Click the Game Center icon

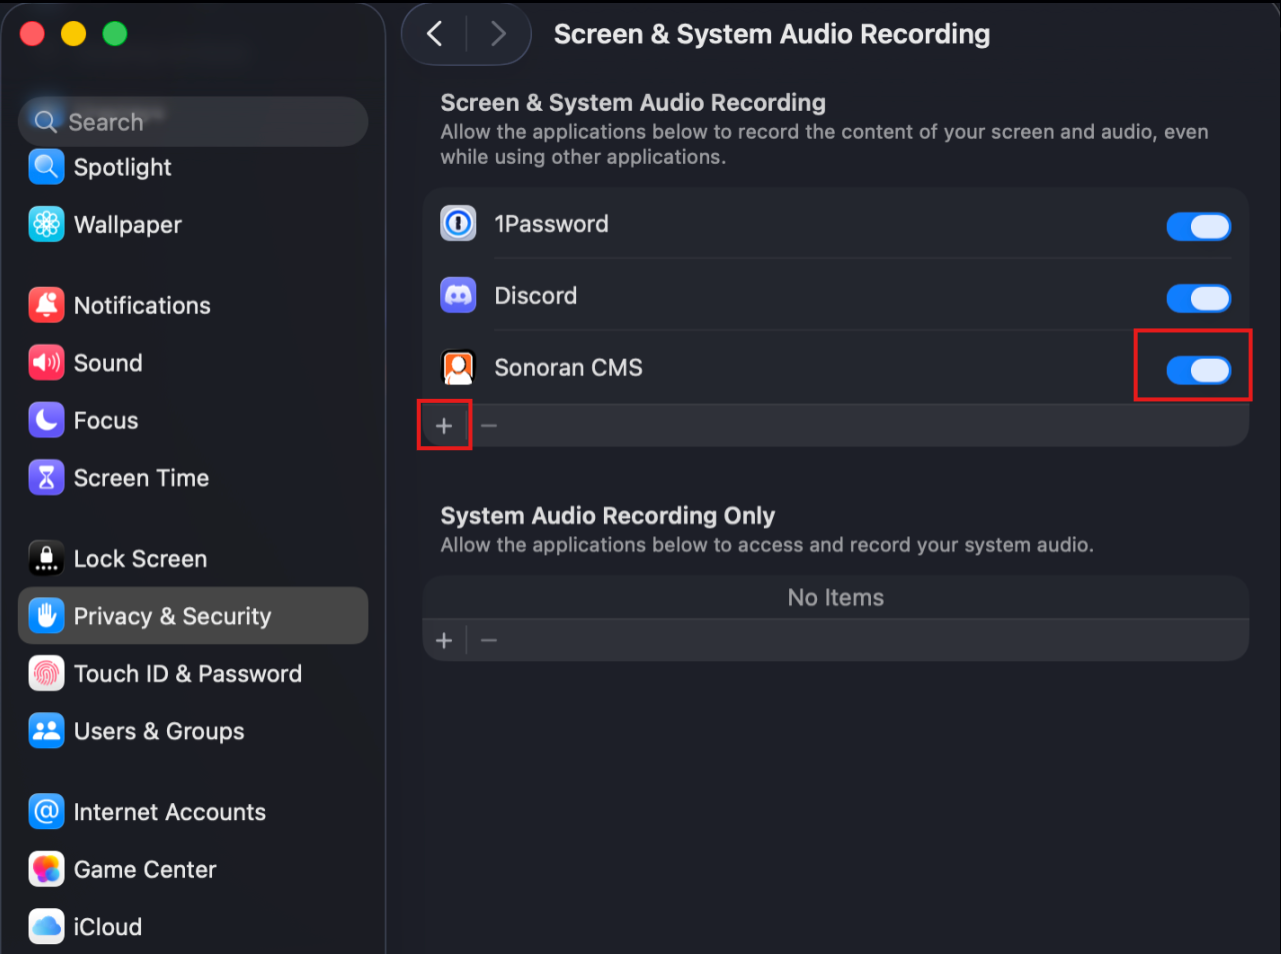point(46,870)
